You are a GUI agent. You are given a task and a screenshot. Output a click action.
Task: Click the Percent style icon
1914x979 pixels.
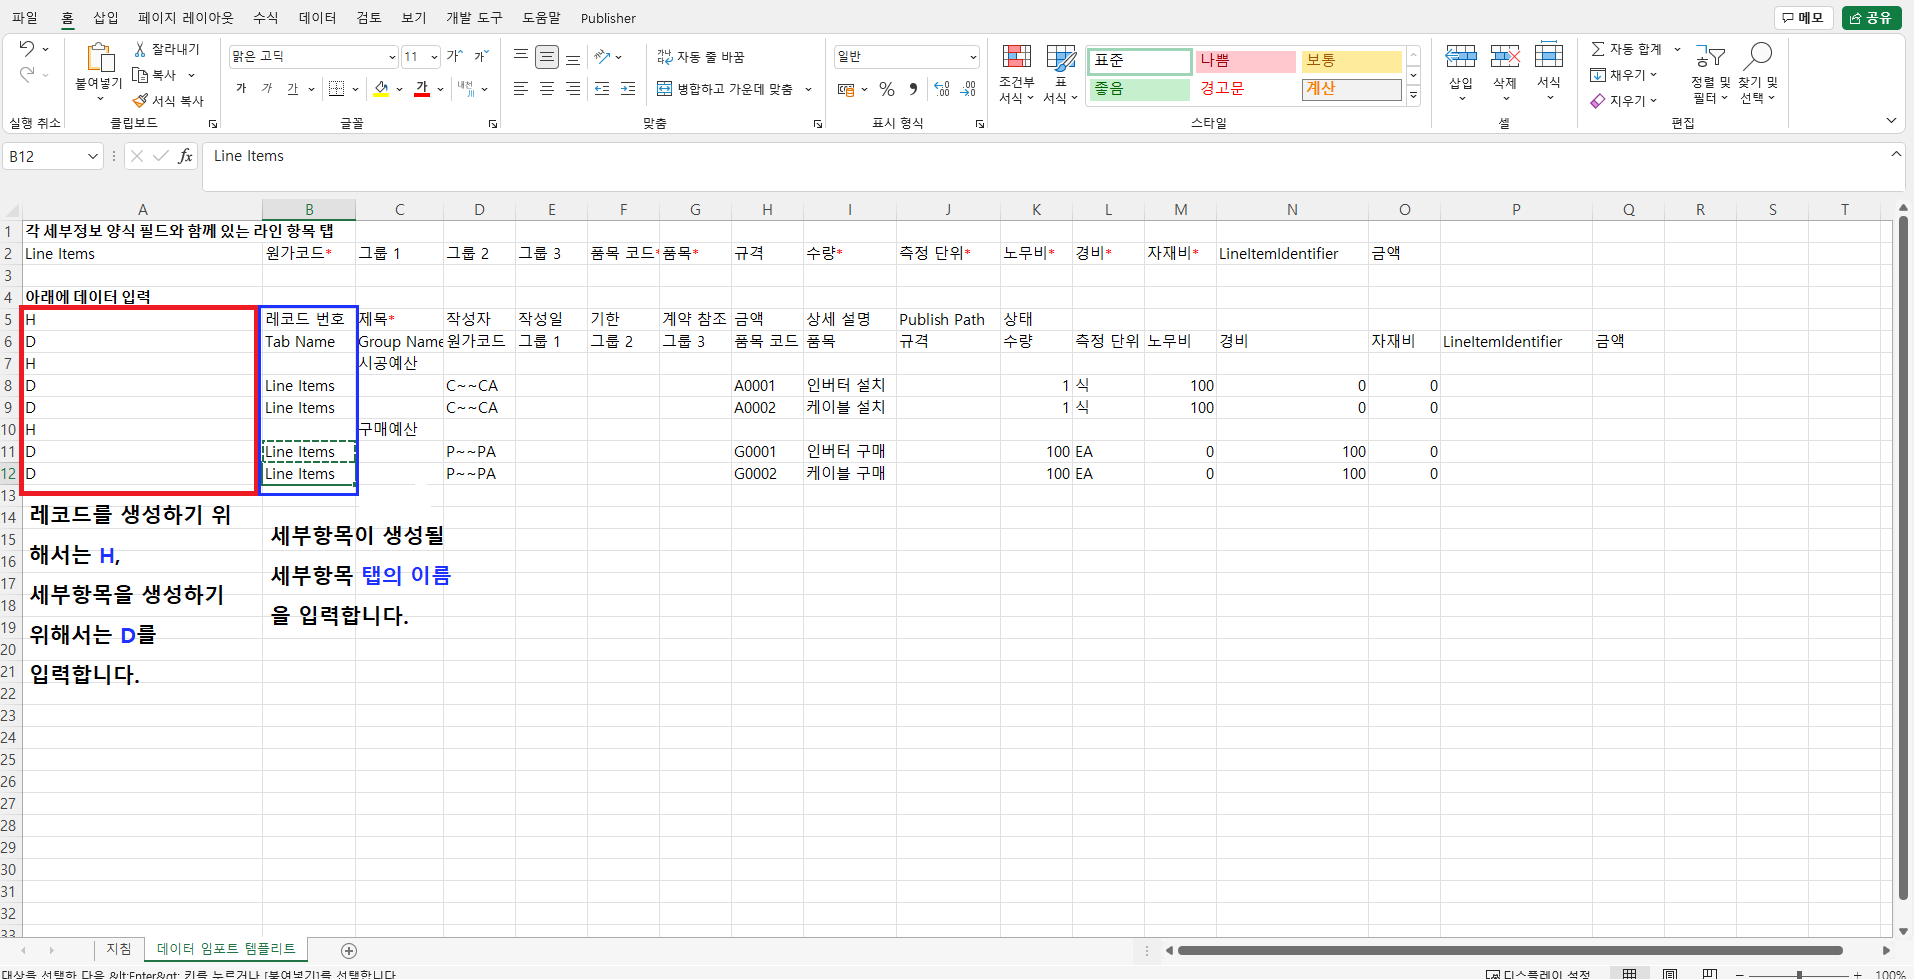point(886,89)
